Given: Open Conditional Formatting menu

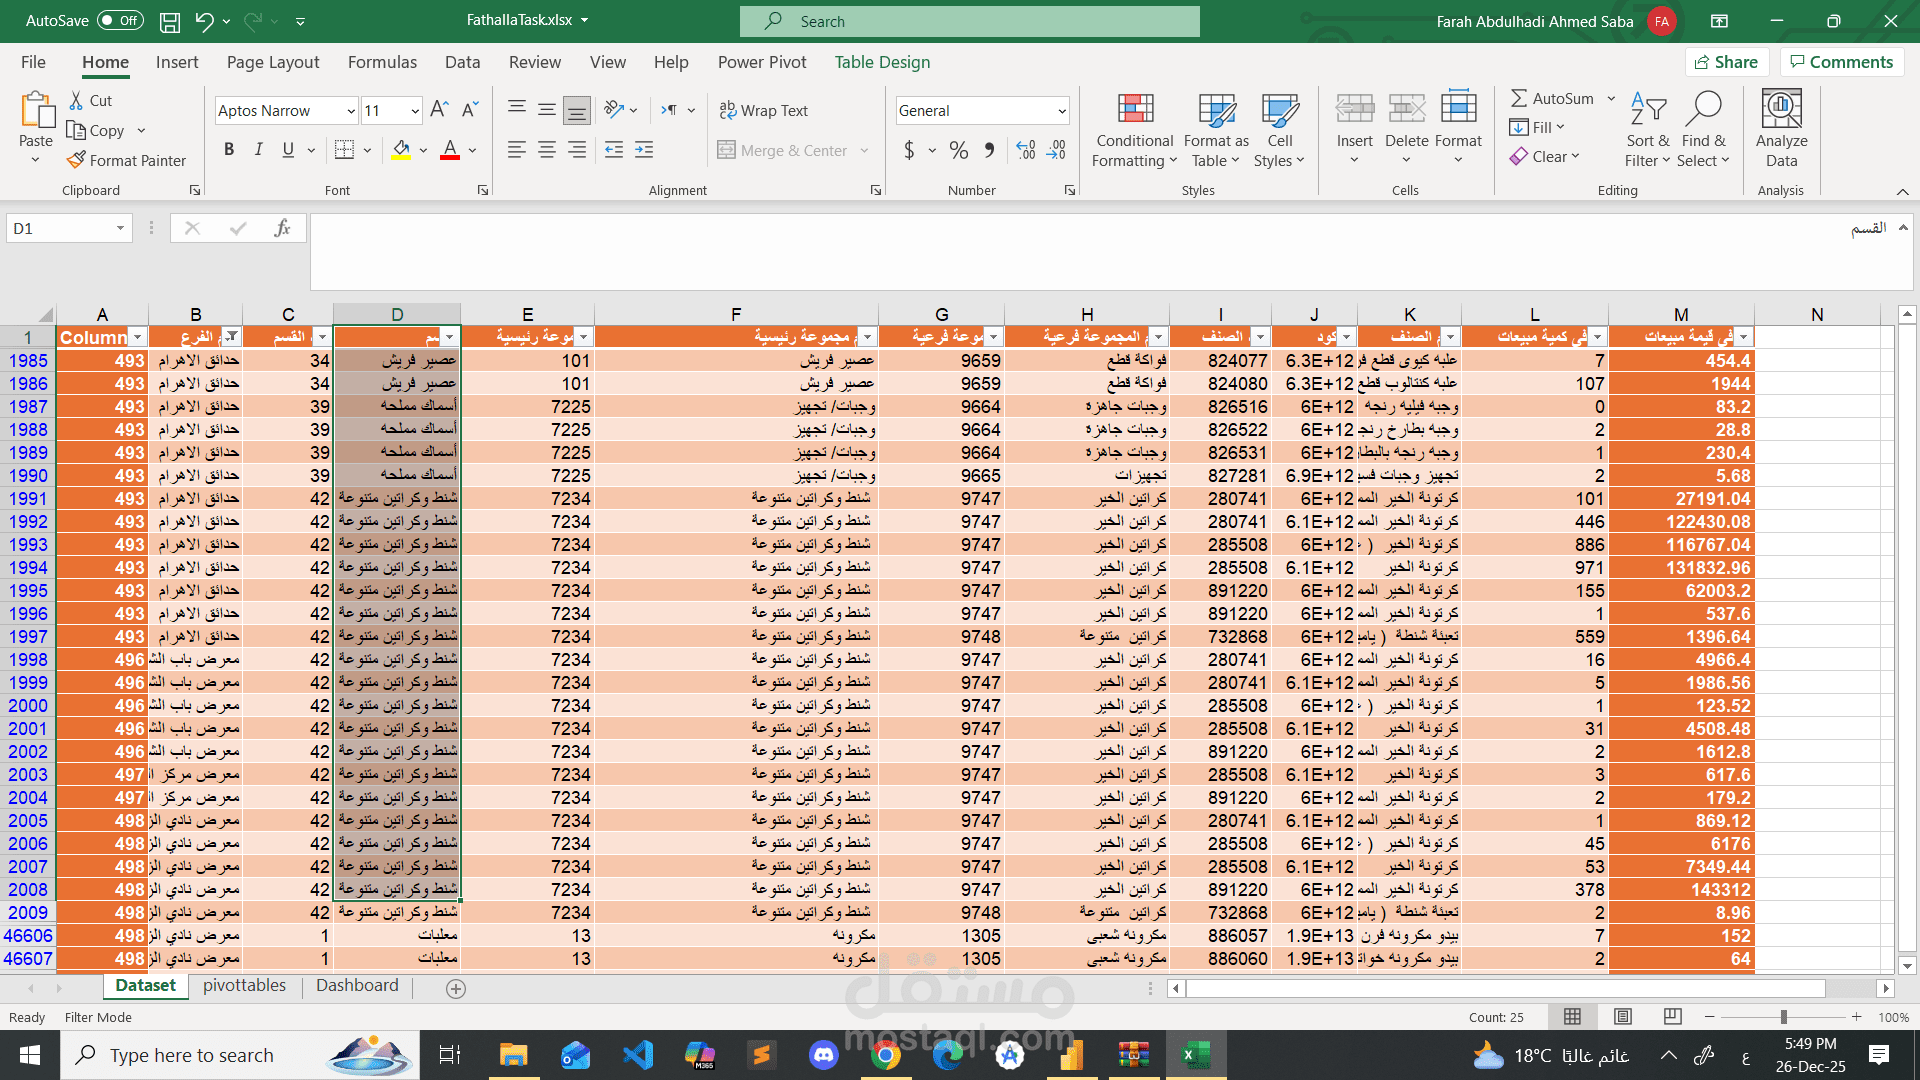Looking at the screenshot, I should [x=1134, y=130].
